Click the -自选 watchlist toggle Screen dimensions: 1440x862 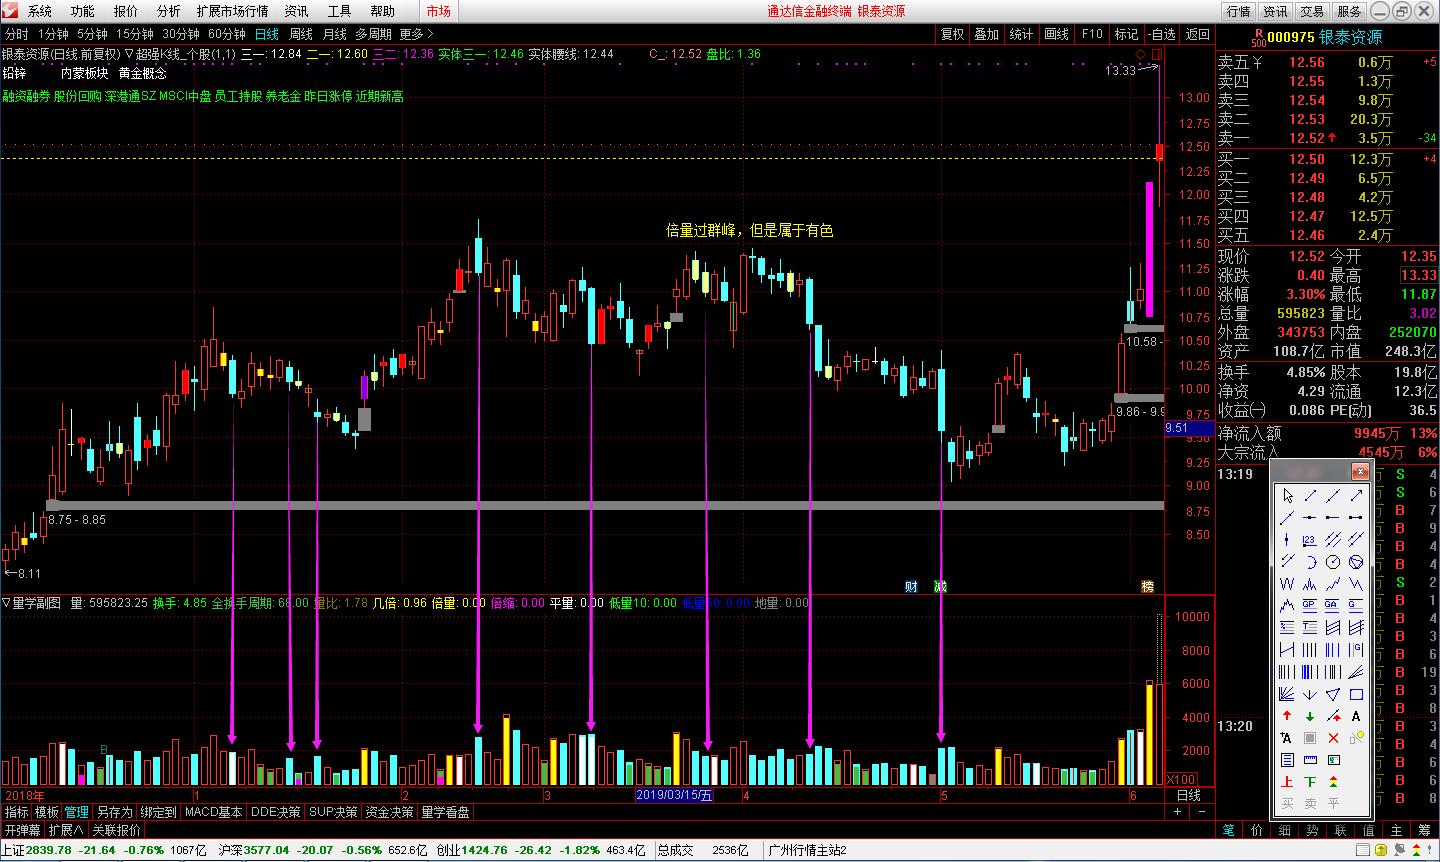[1162, 34]
